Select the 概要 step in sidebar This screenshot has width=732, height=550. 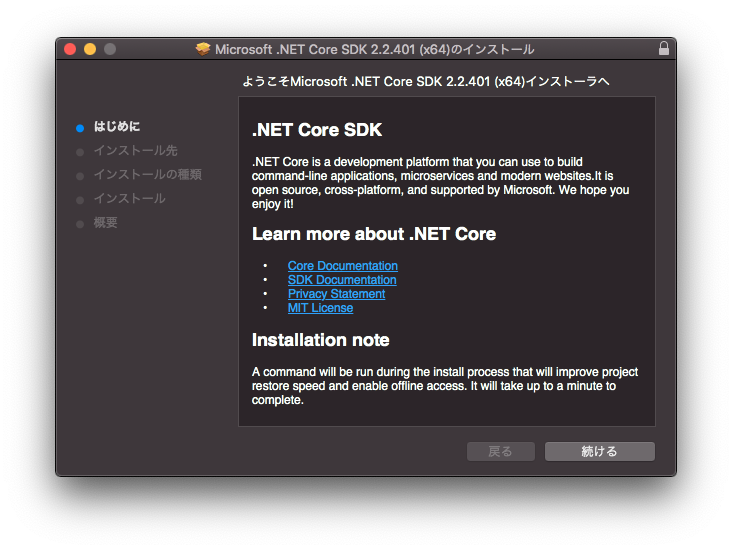[106, 223]
